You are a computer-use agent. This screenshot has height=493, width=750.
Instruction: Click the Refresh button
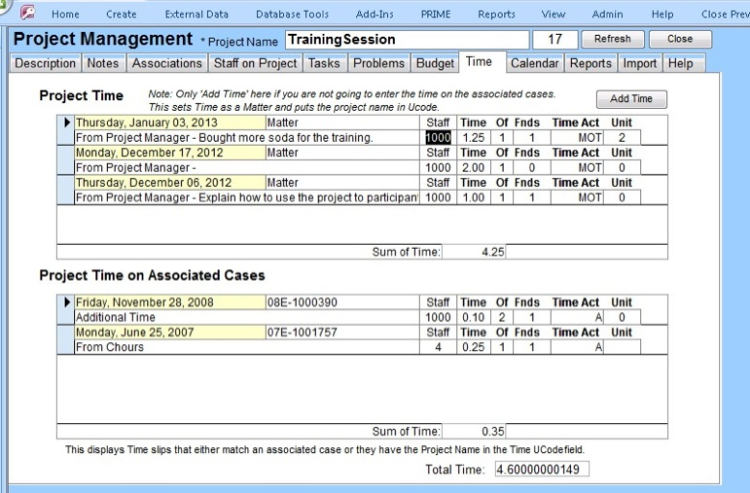(612, 39)
